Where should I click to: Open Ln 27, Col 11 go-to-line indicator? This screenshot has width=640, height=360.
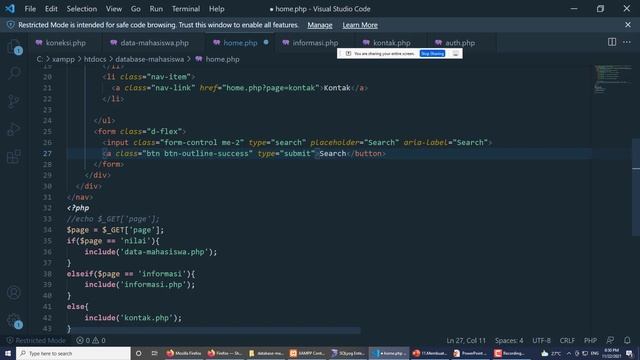pyautogui.click(x=466, y=340)
